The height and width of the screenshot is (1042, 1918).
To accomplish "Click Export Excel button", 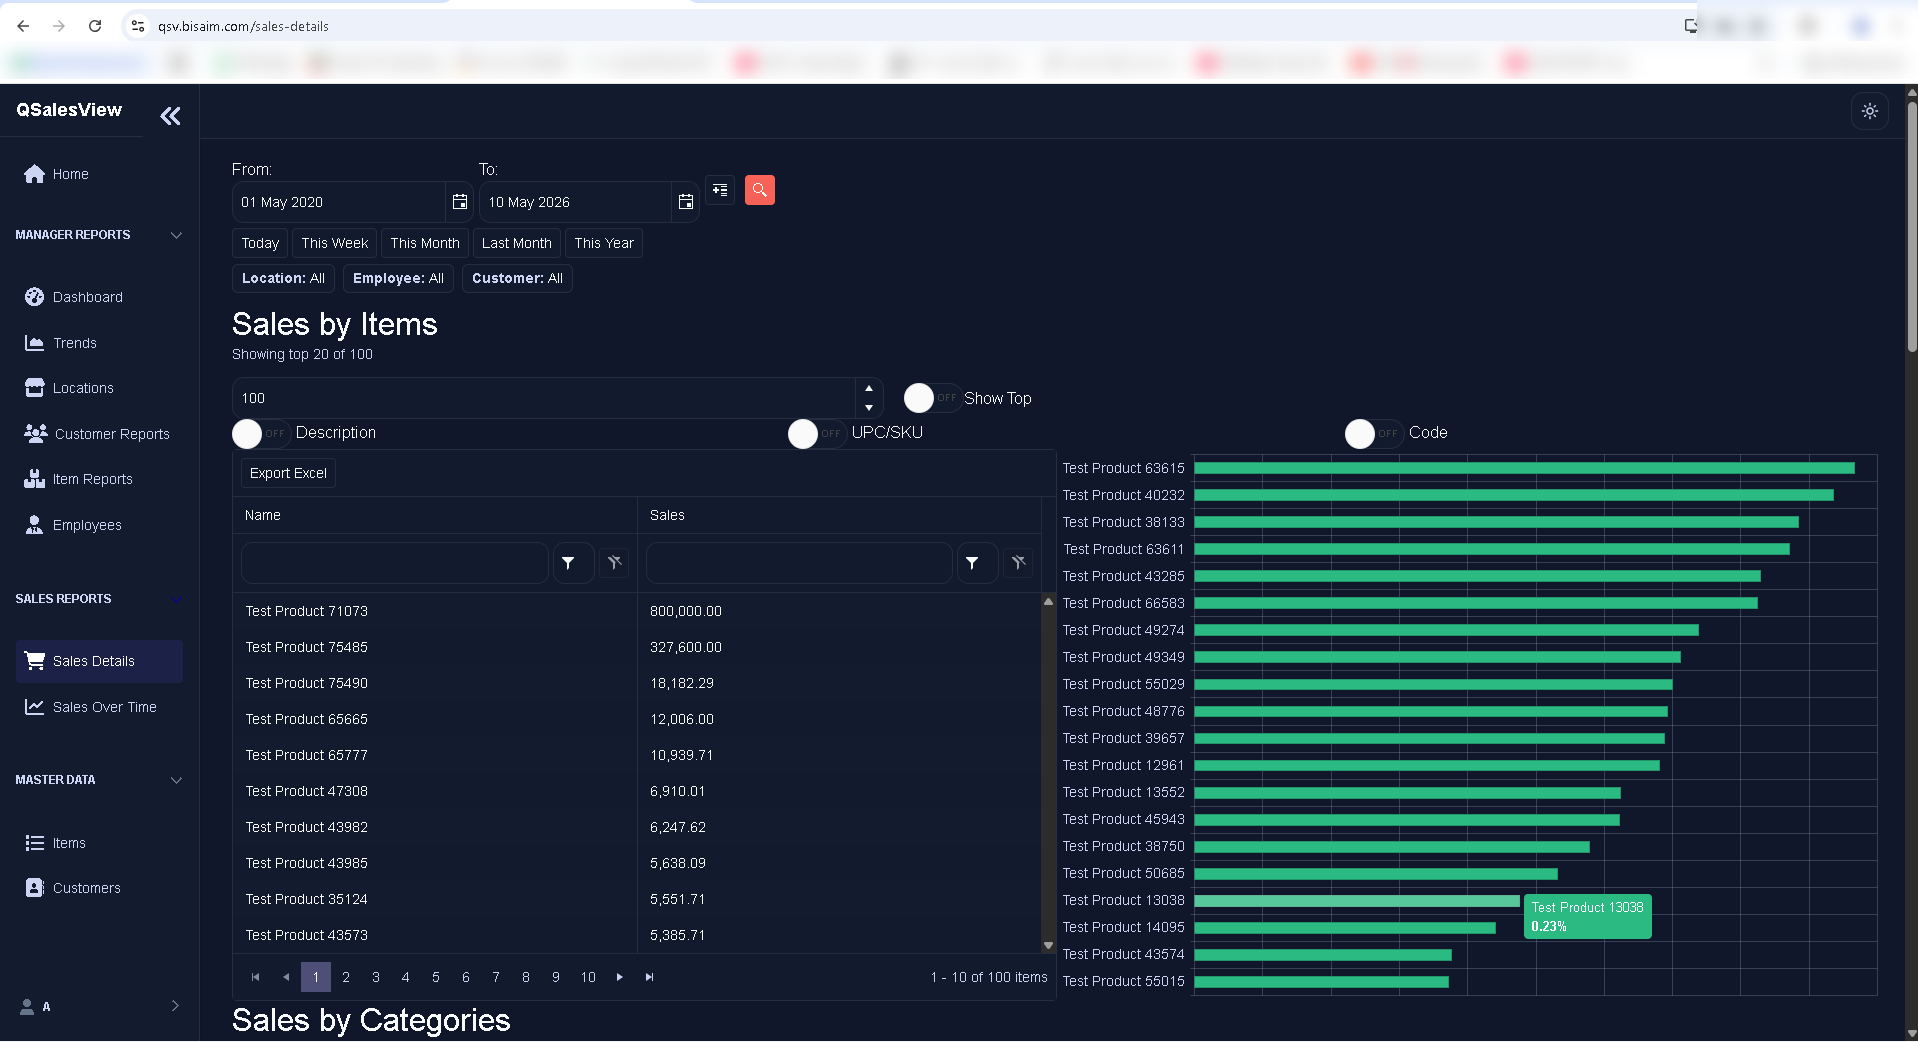I will coord(288,473).
